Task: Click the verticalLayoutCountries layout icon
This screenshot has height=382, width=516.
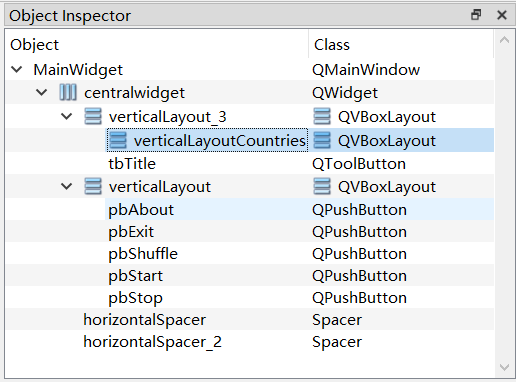Action: [x=118, y=140]
